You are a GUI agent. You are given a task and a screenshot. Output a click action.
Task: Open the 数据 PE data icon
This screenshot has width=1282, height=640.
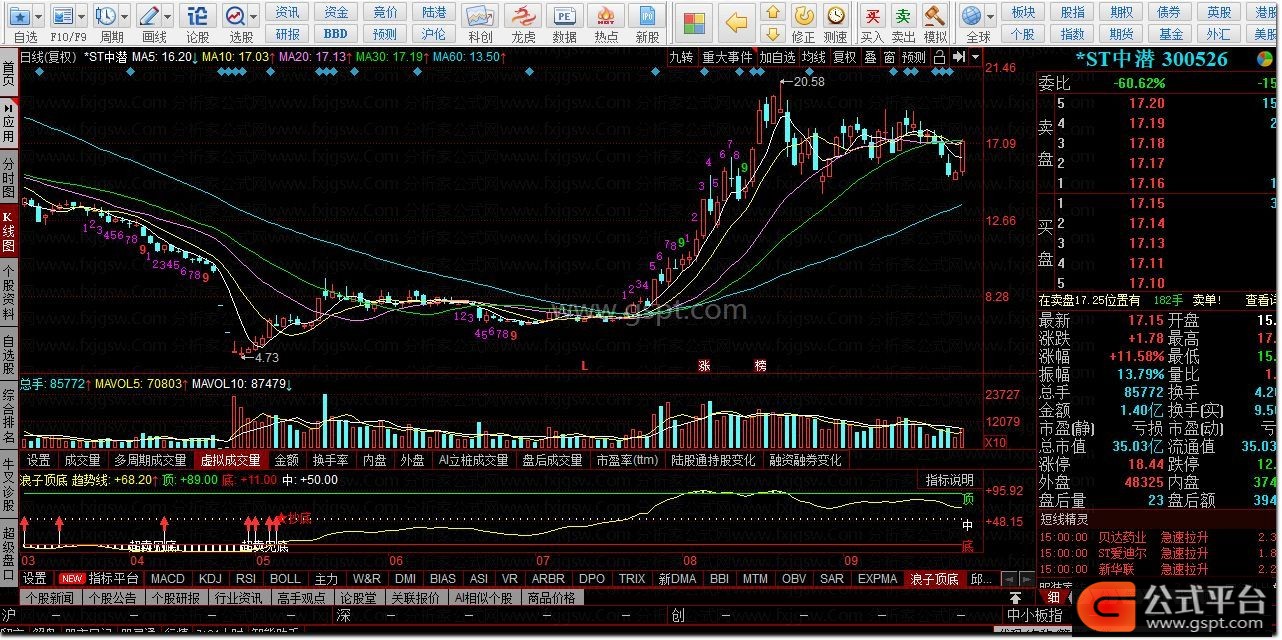point(565,17)
